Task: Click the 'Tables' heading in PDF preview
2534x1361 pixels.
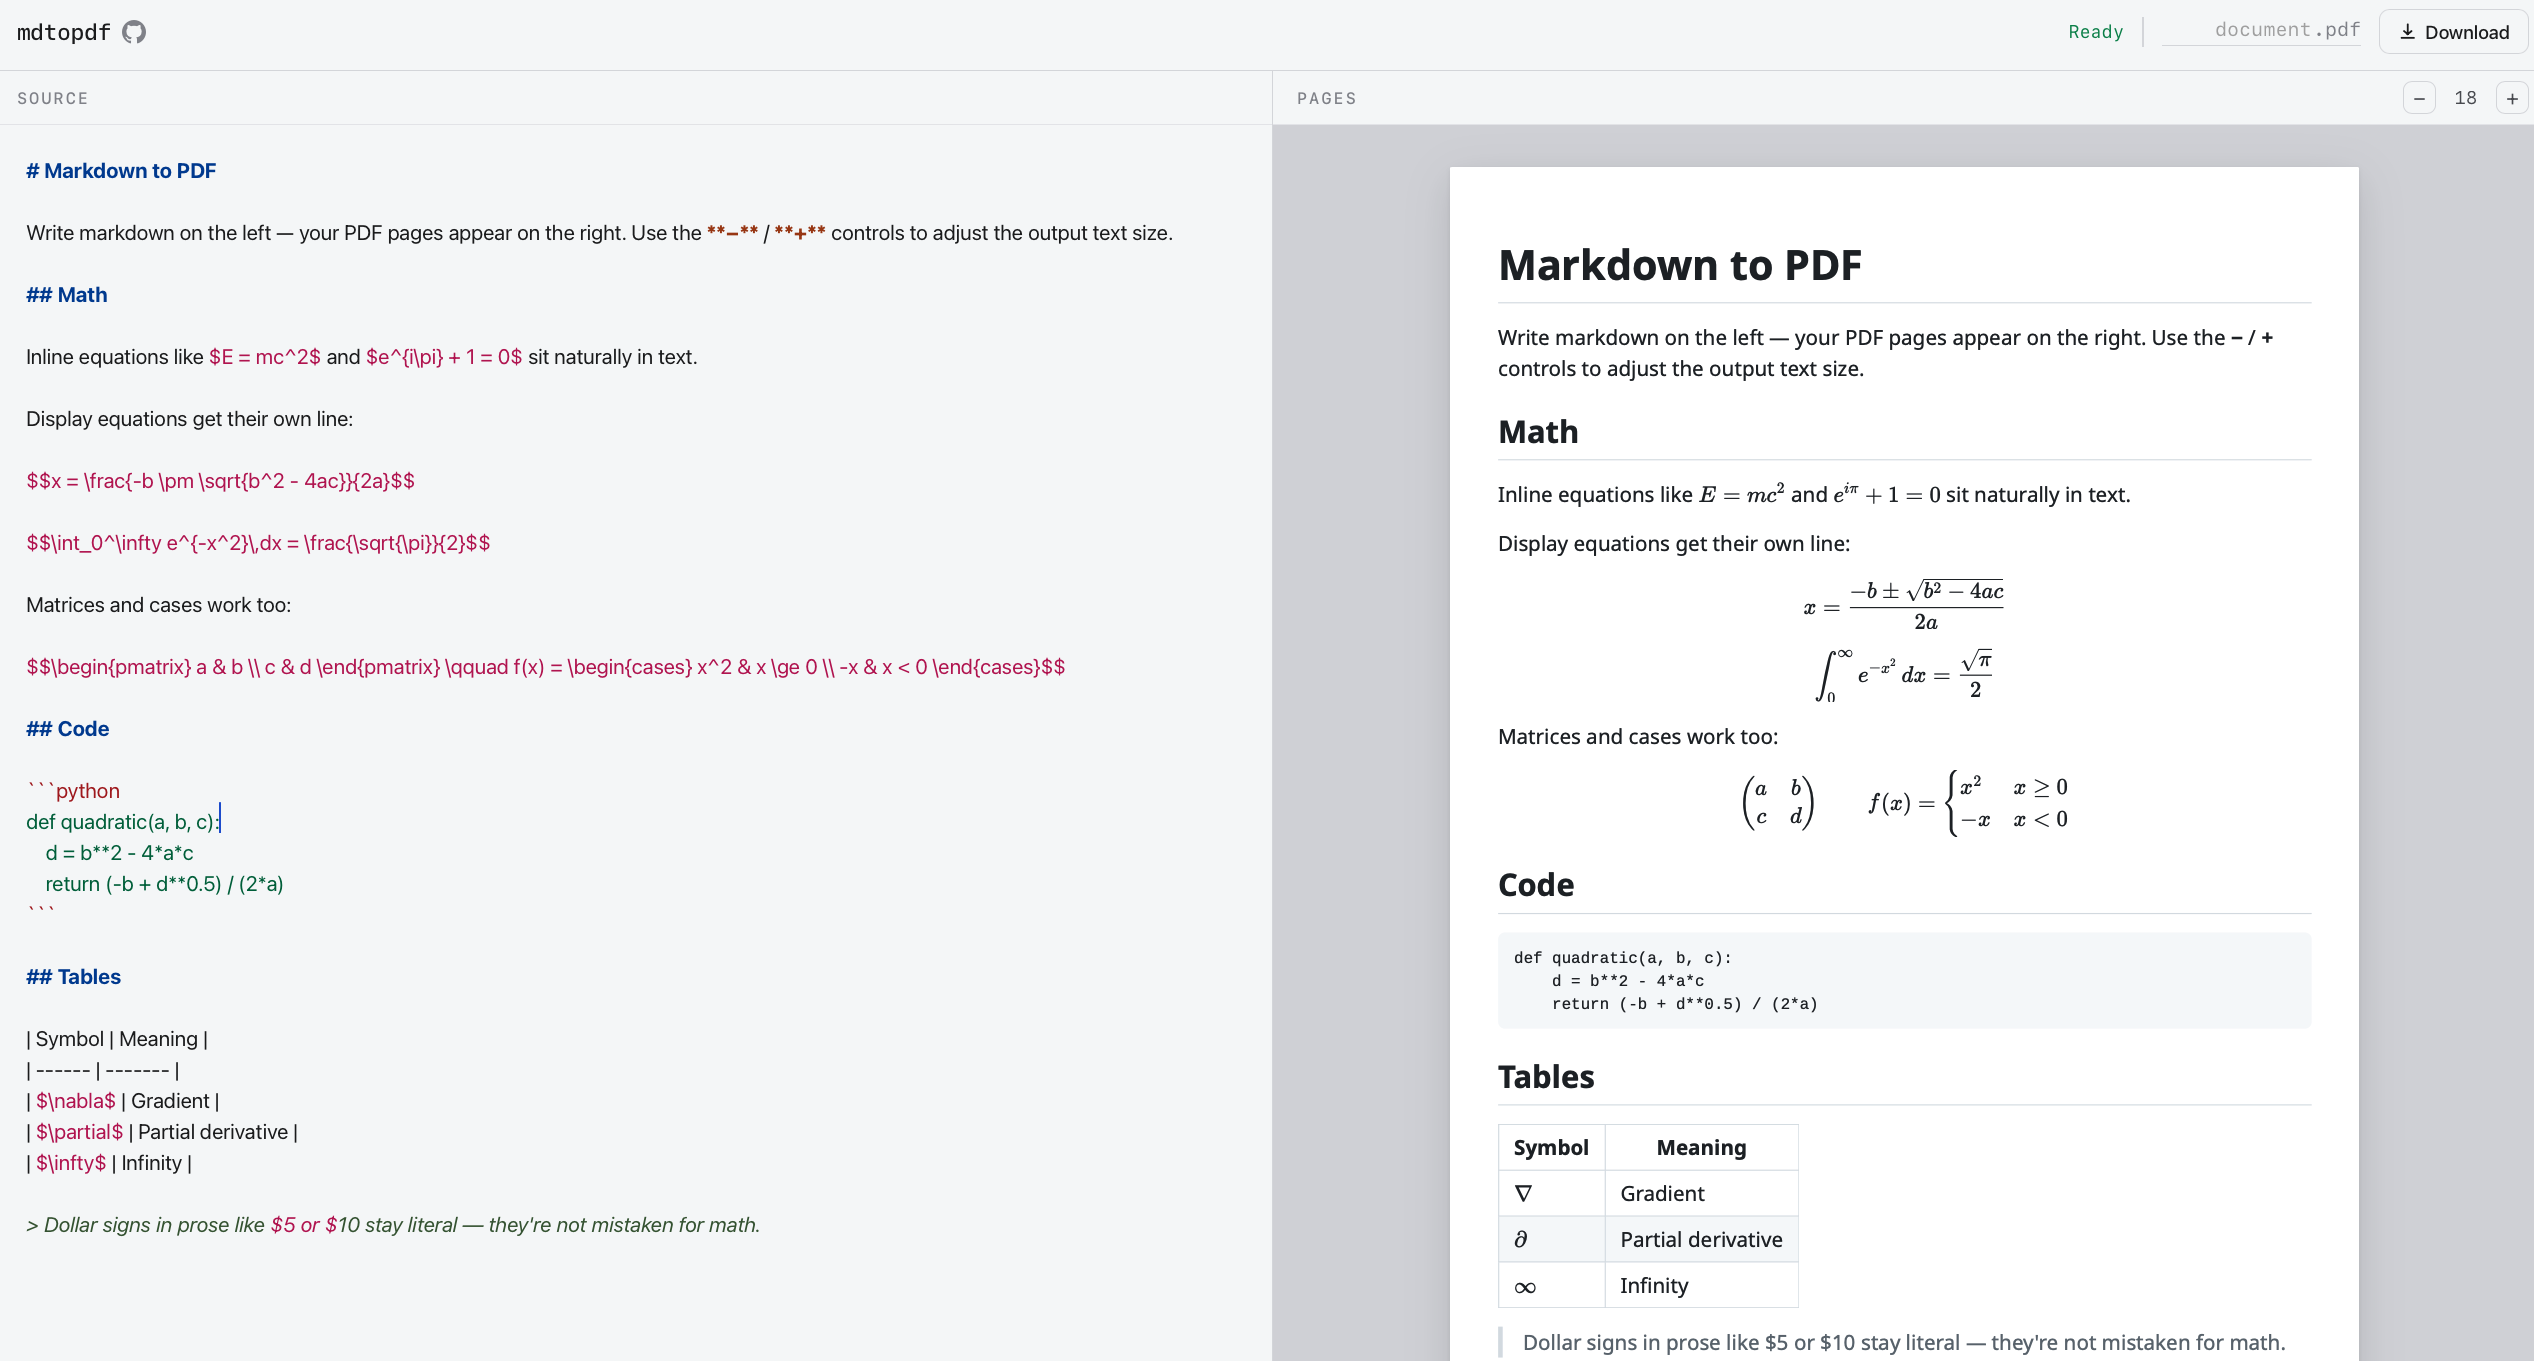Action: tap(1546, 1077)
